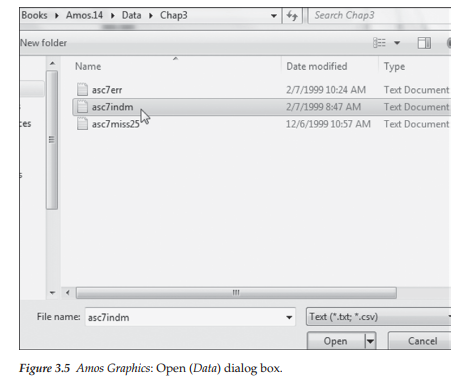Click the change view icon
This screenshot has height=387, width=459.
[379, 43]
